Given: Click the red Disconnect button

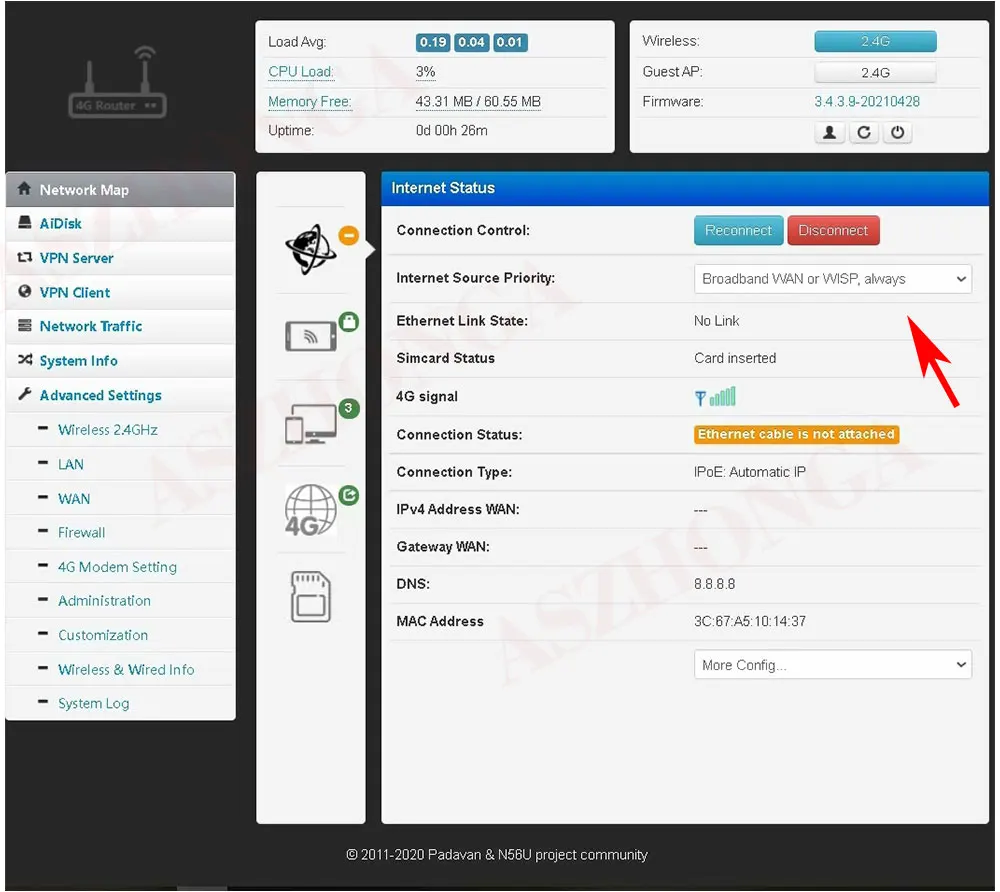Looking at the screenshot, I should [835, 231].
